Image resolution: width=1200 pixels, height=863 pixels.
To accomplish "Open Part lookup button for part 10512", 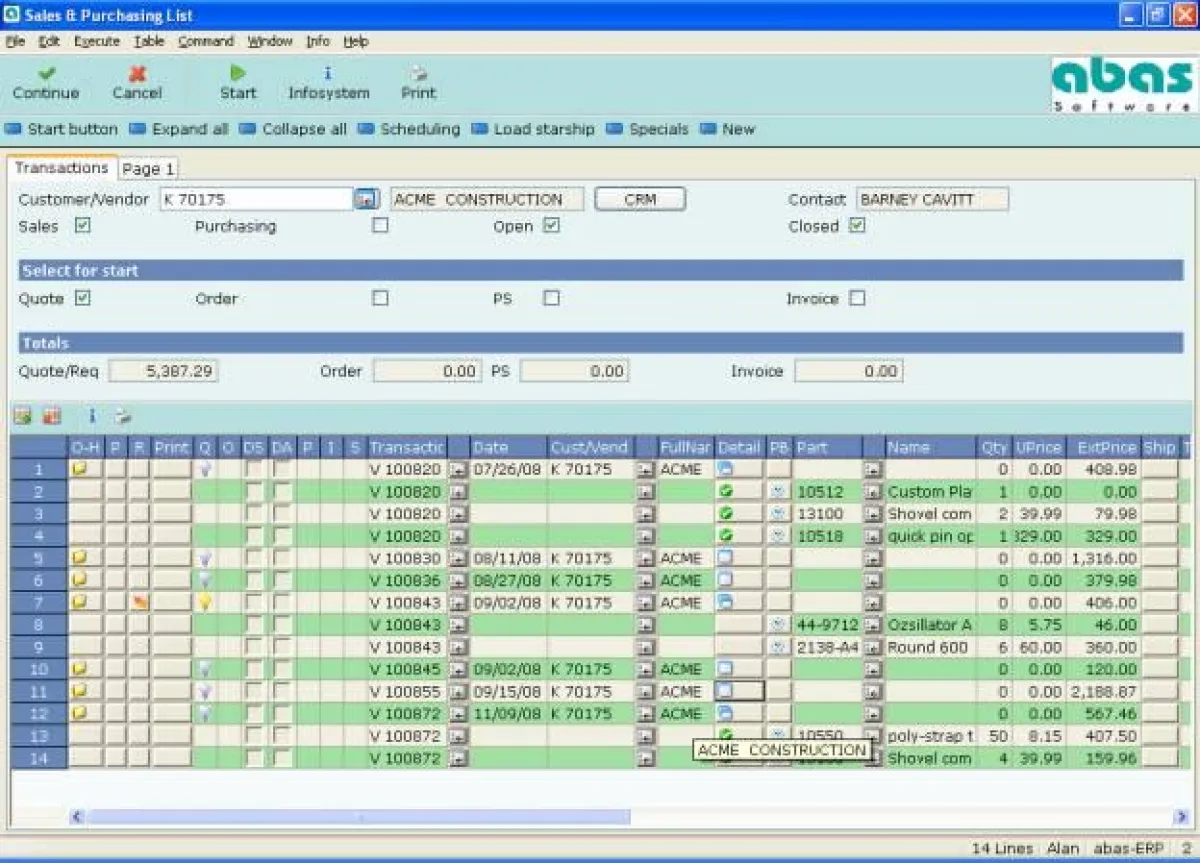I will [x=873, y=492].
